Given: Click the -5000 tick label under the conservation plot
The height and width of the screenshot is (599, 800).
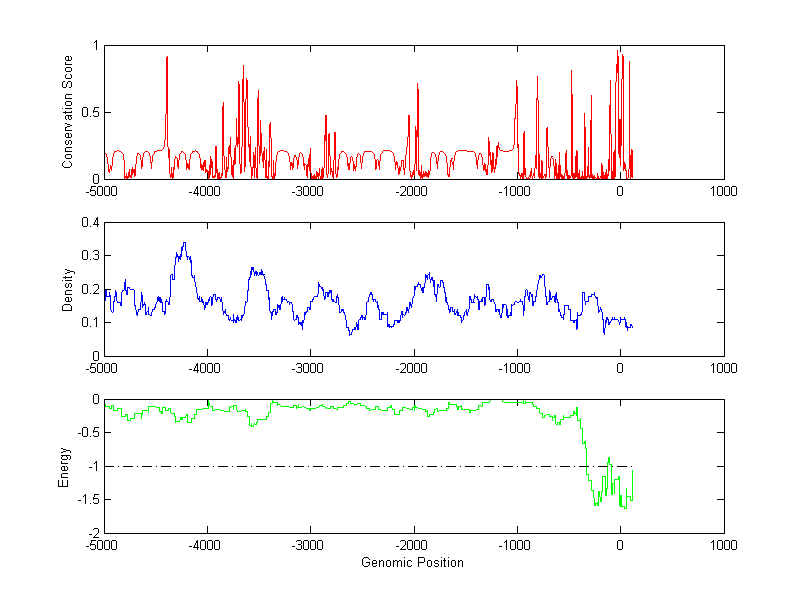Looking at the screenshot, I should [x=104, y=190].
